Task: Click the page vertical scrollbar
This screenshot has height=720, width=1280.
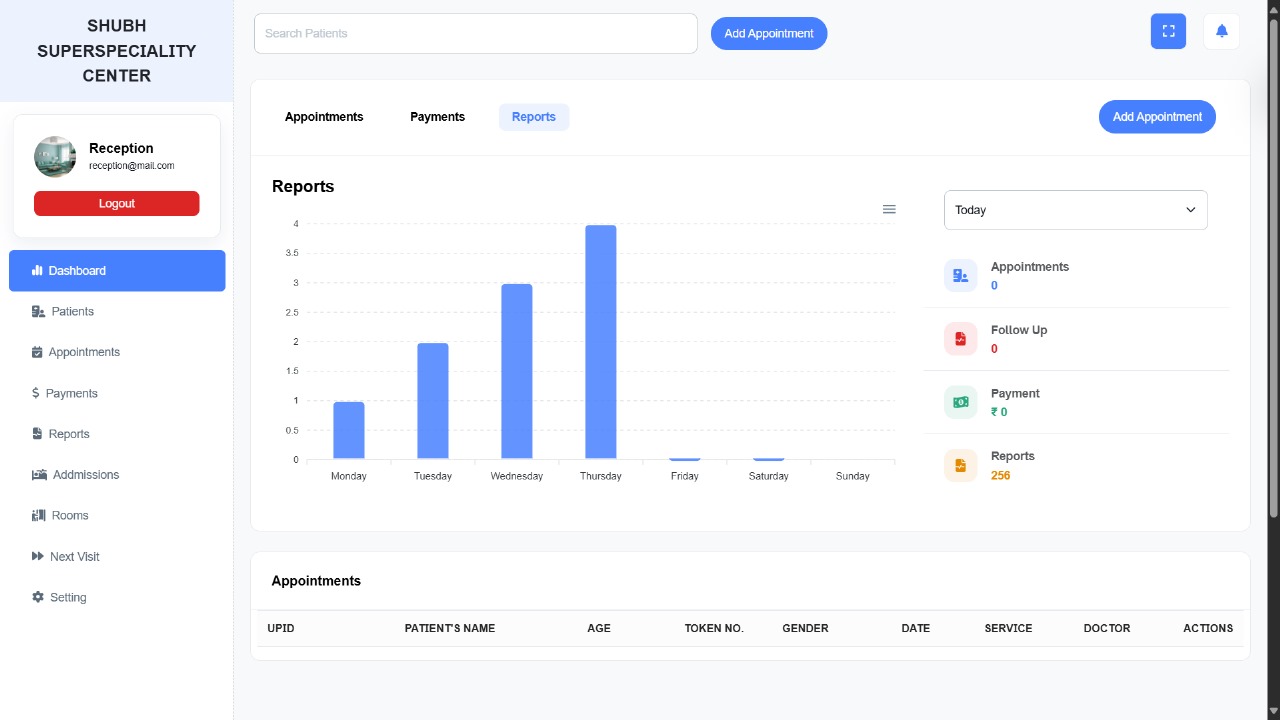Action: [x=1273, y=269]
